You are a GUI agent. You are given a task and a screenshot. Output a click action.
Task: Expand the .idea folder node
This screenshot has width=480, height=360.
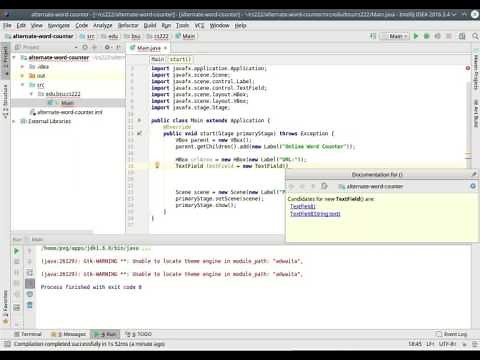pos(23,67)
